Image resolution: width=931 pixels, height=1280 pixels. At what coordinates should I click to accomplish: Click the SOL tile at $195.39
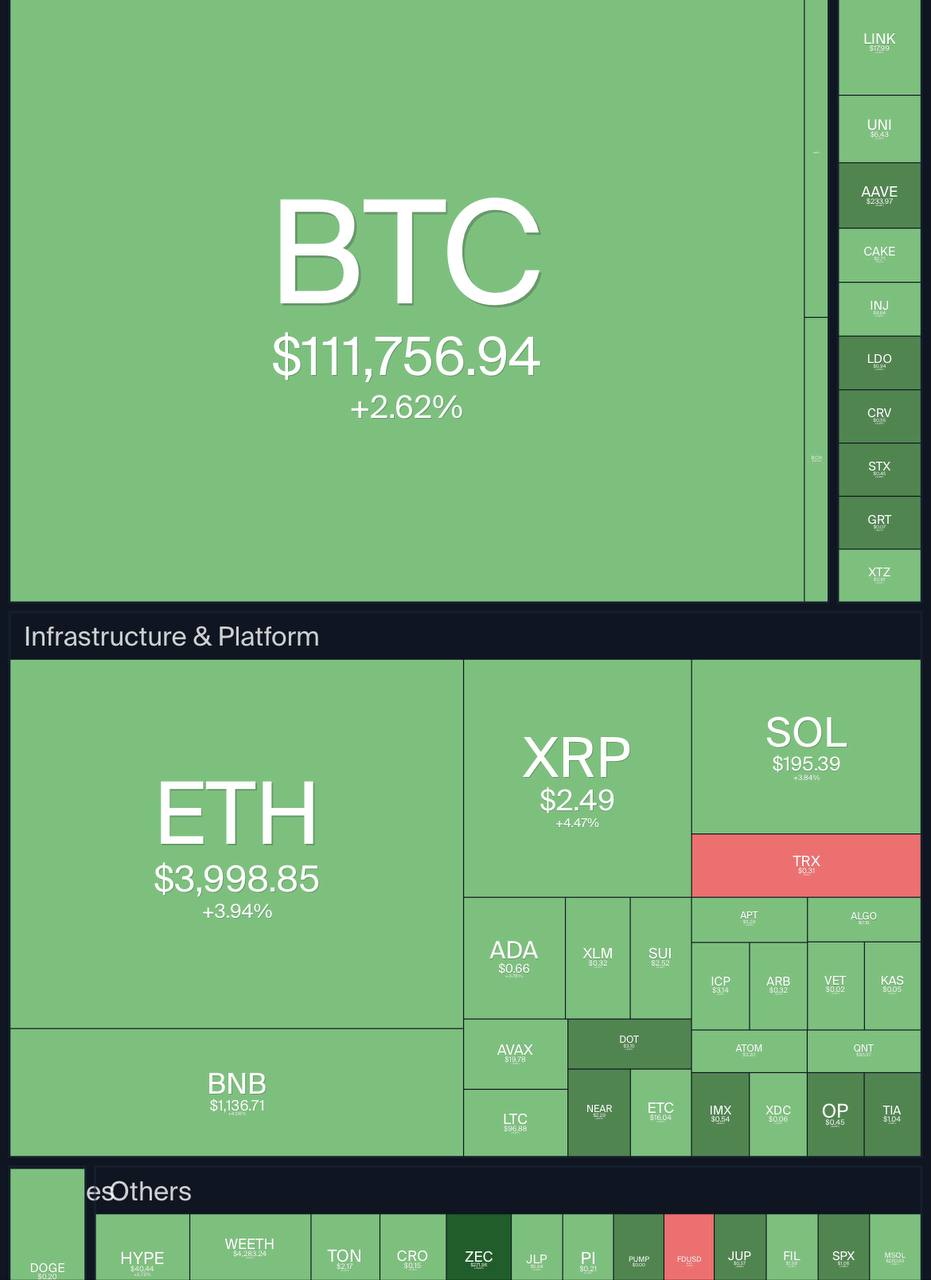pyautogui.click(x=806, y=746)
